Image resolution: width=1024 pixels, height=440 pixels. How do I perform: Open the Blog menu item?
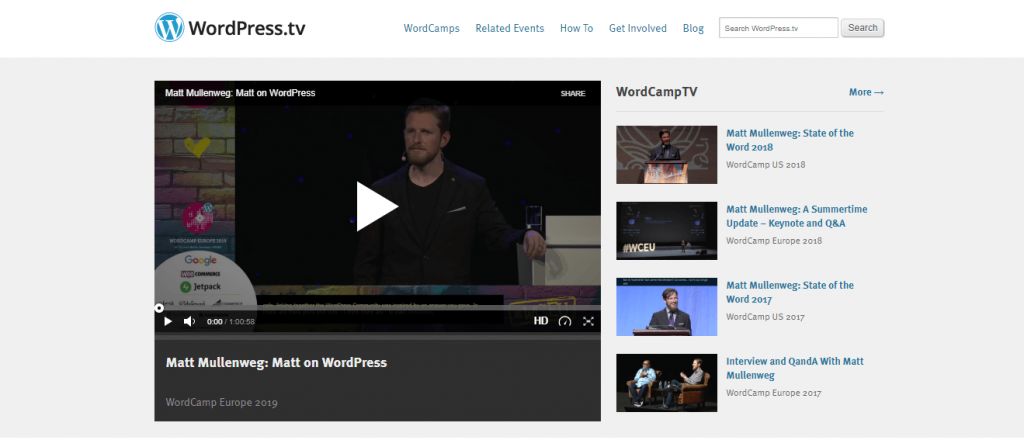click(694, 28)
